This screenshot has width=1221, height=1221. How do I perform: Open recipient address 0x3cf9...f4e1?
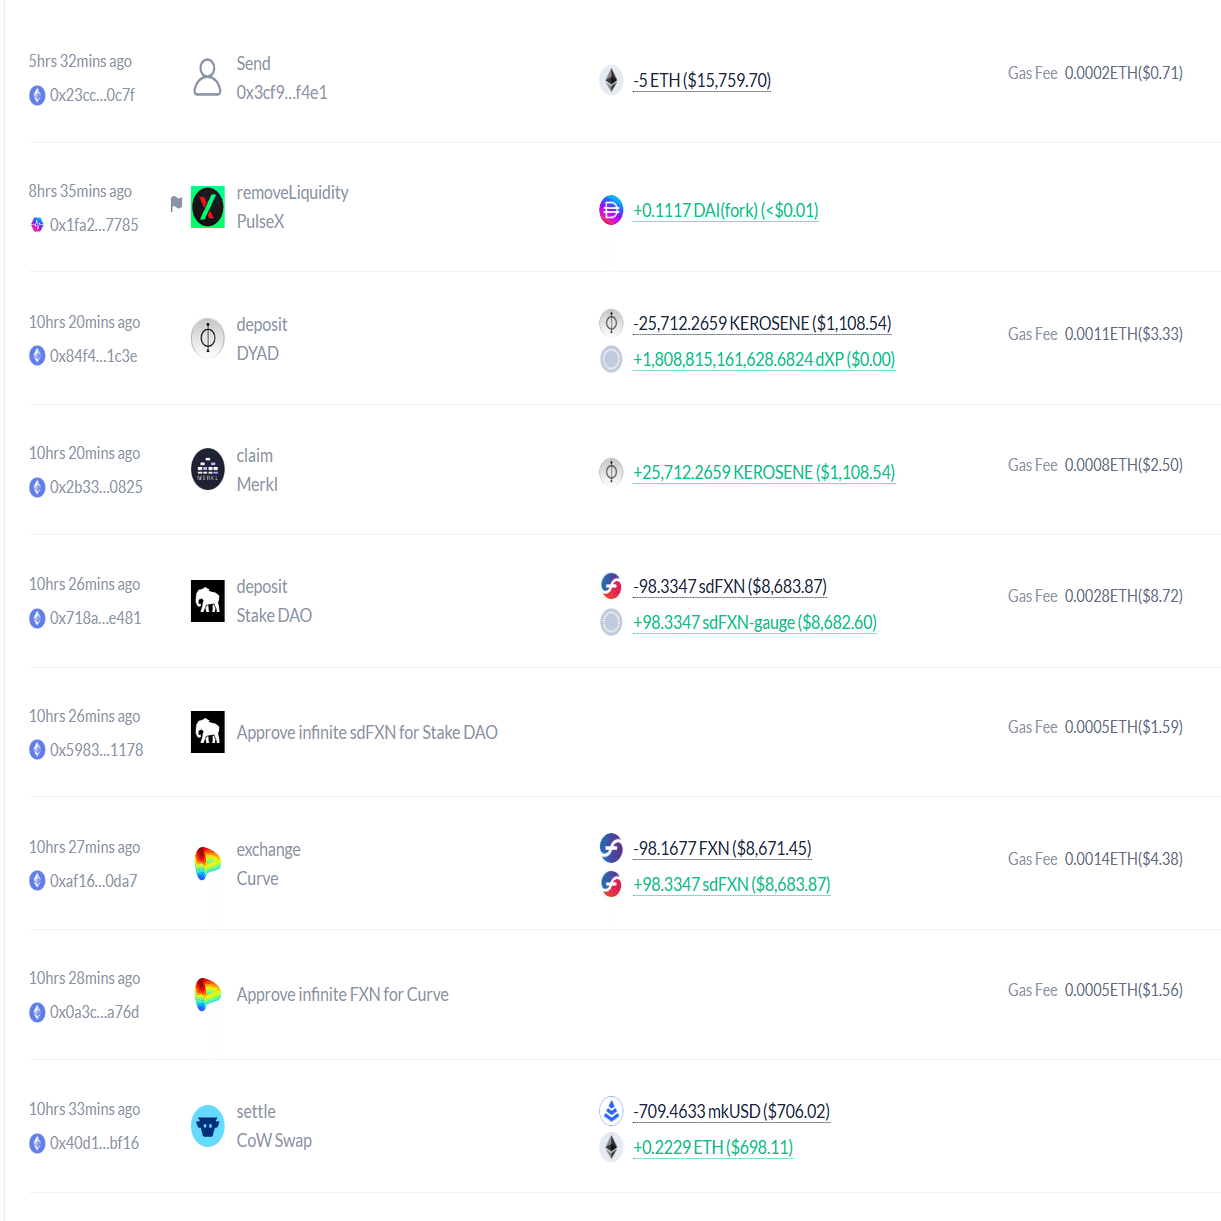click(282, 92)
